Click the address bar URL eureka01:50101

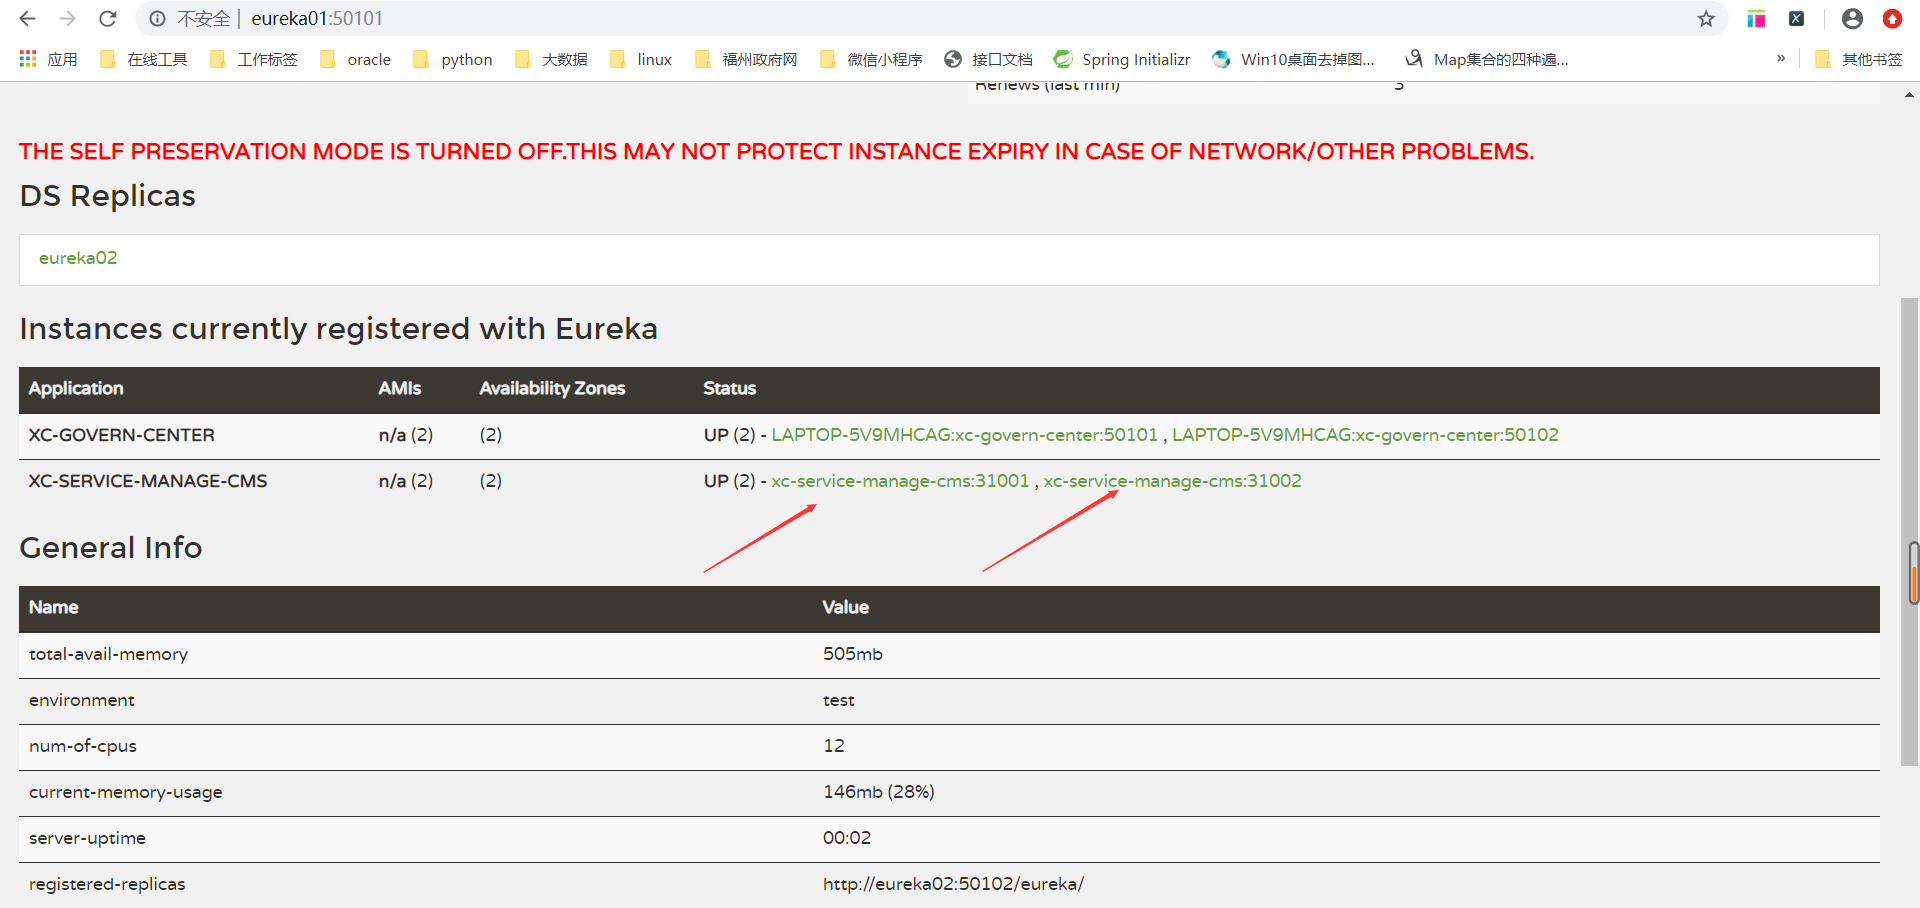click(x=317, y=19)
